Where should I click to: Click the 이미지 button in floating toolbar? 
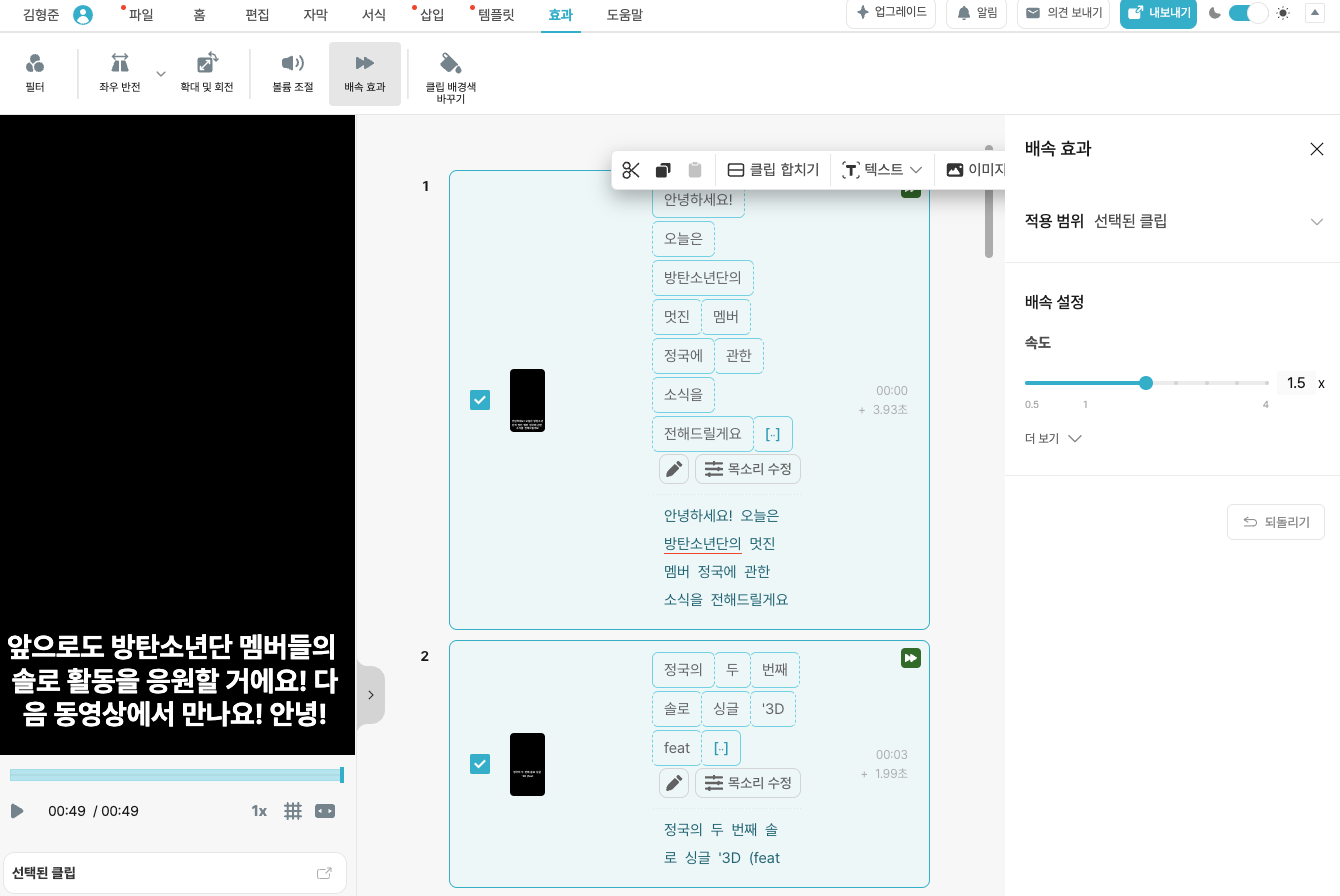[974, 170]
